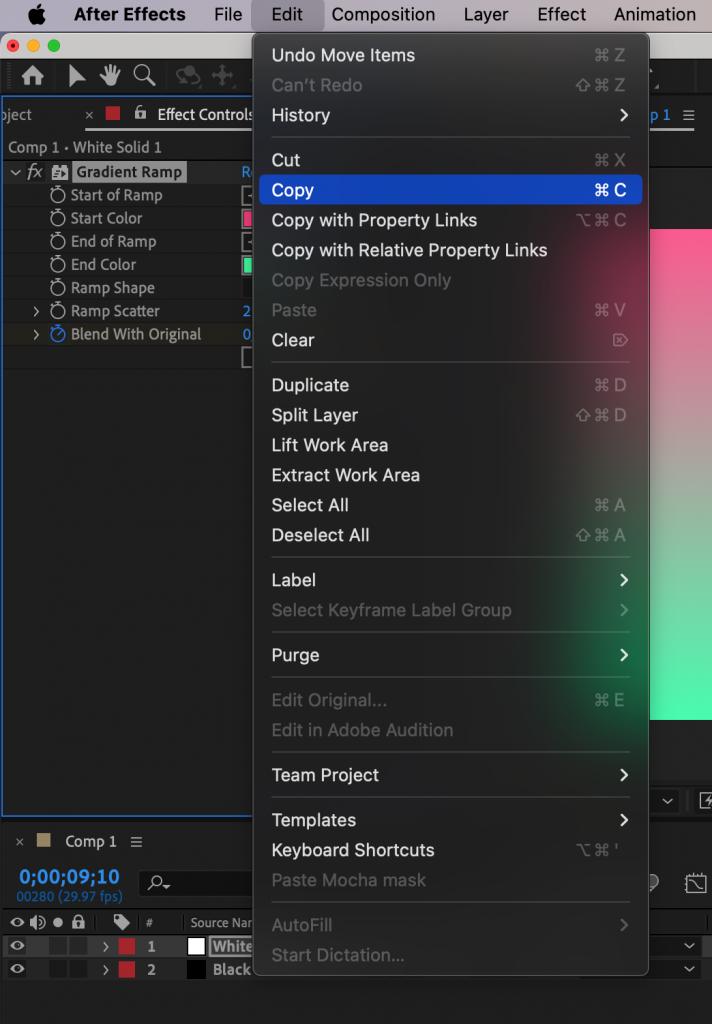Image resolution: width=712 pixels, height=1024 pixels.
Task: Click the Blend With Original stopwatch
Action: coord(57,334)
